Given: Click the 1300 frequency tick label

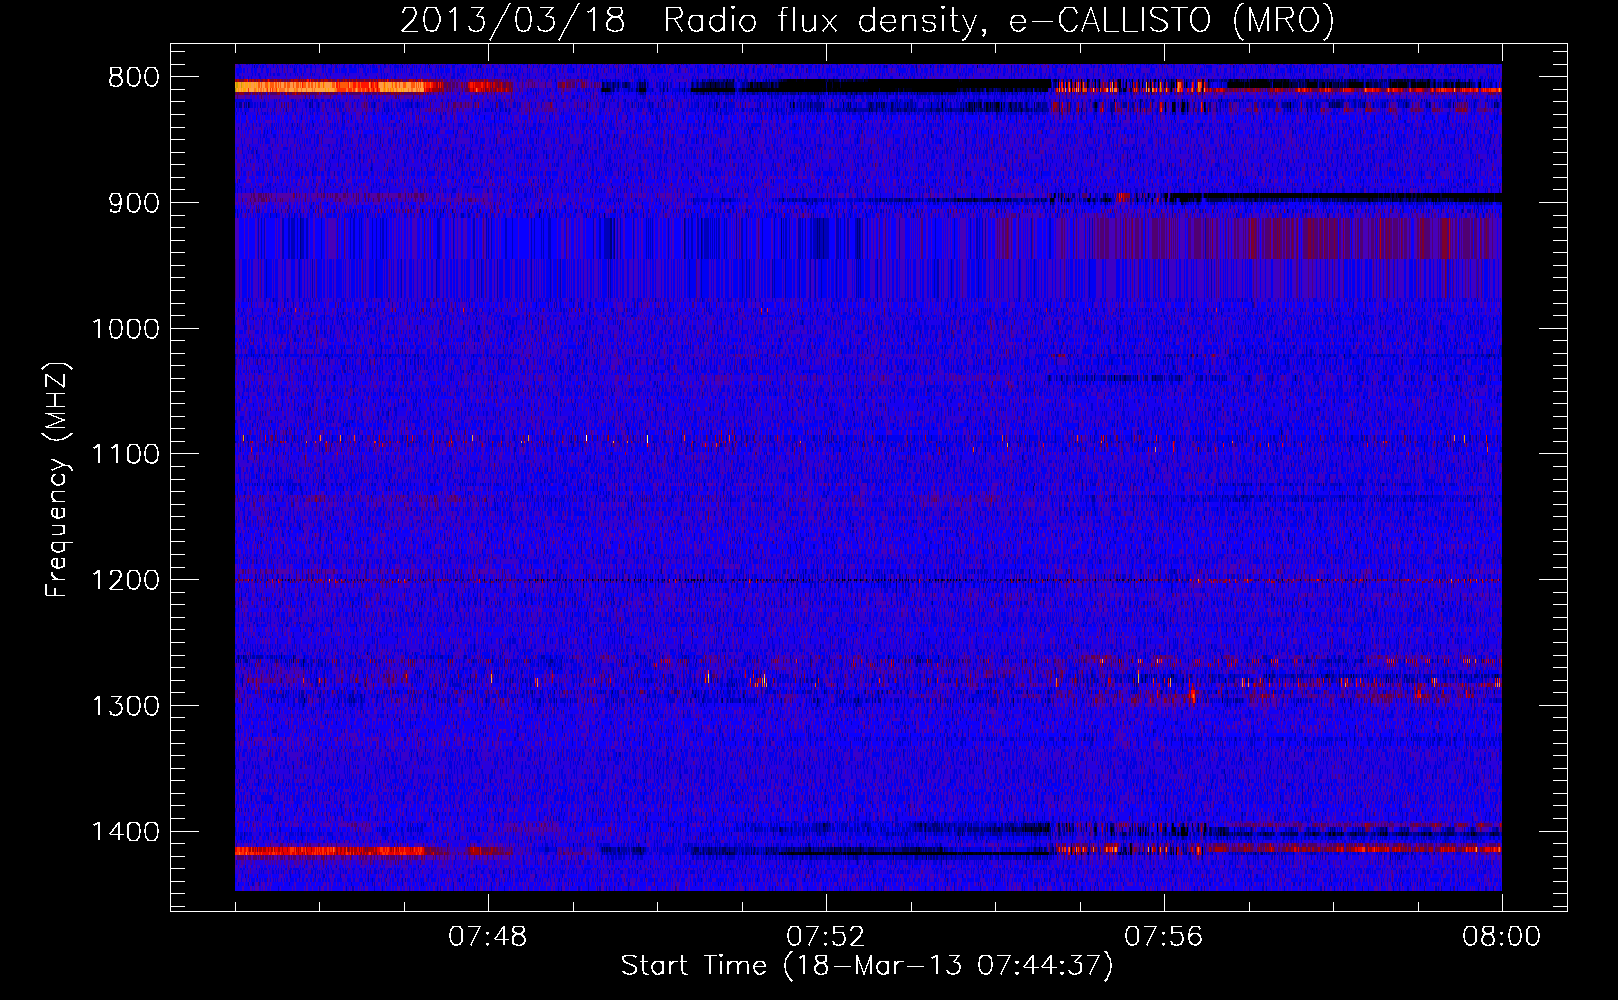Looking at the screenshot, I should click(125, 706).
